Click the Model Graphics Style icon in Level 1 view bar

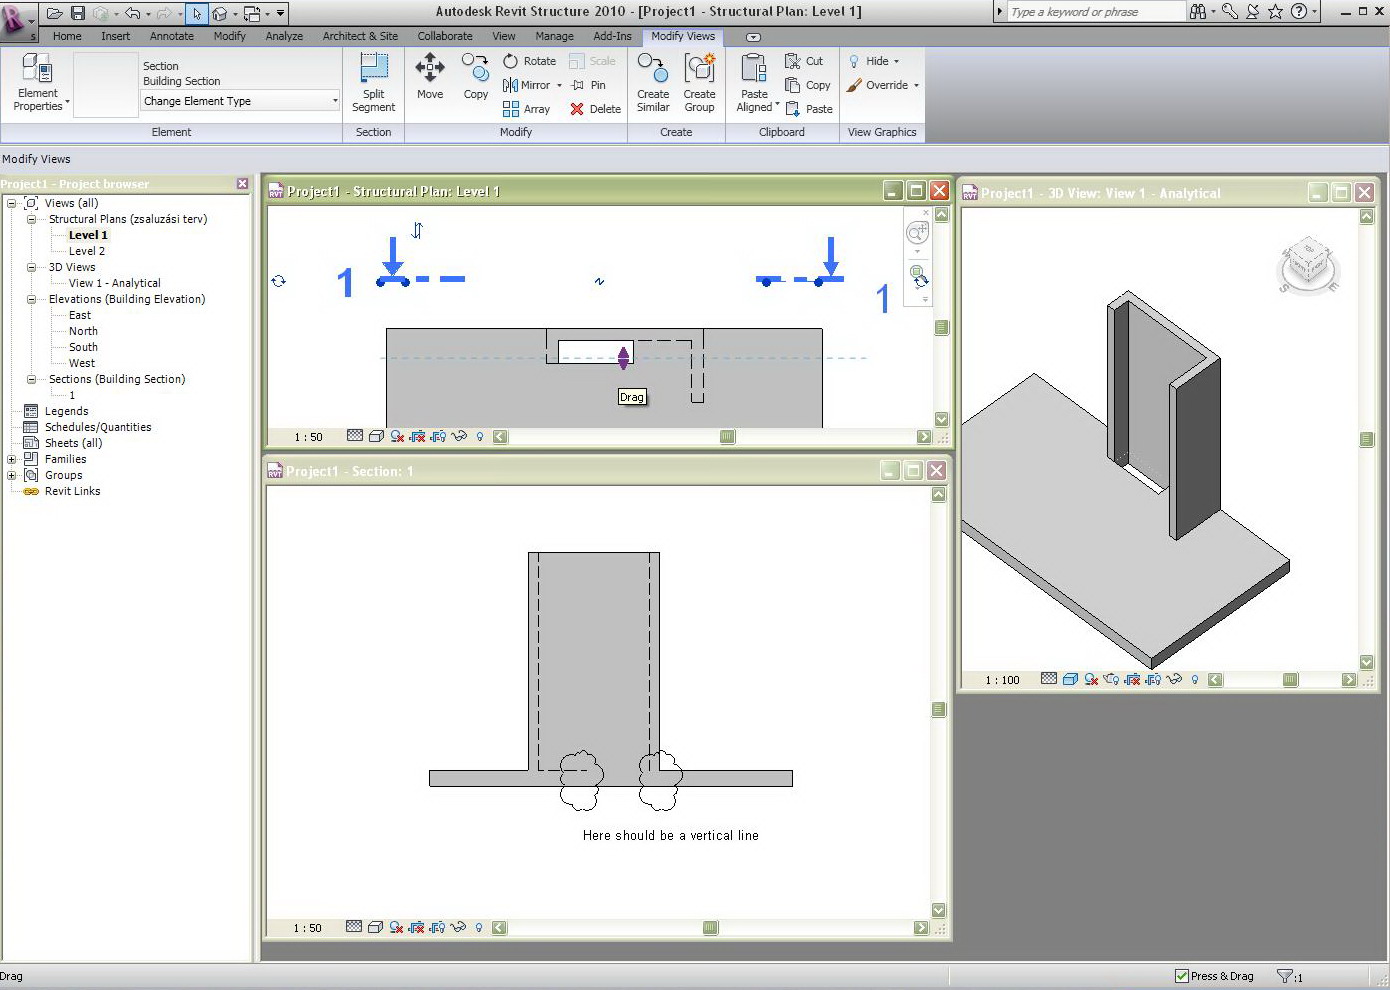[375, 436]
